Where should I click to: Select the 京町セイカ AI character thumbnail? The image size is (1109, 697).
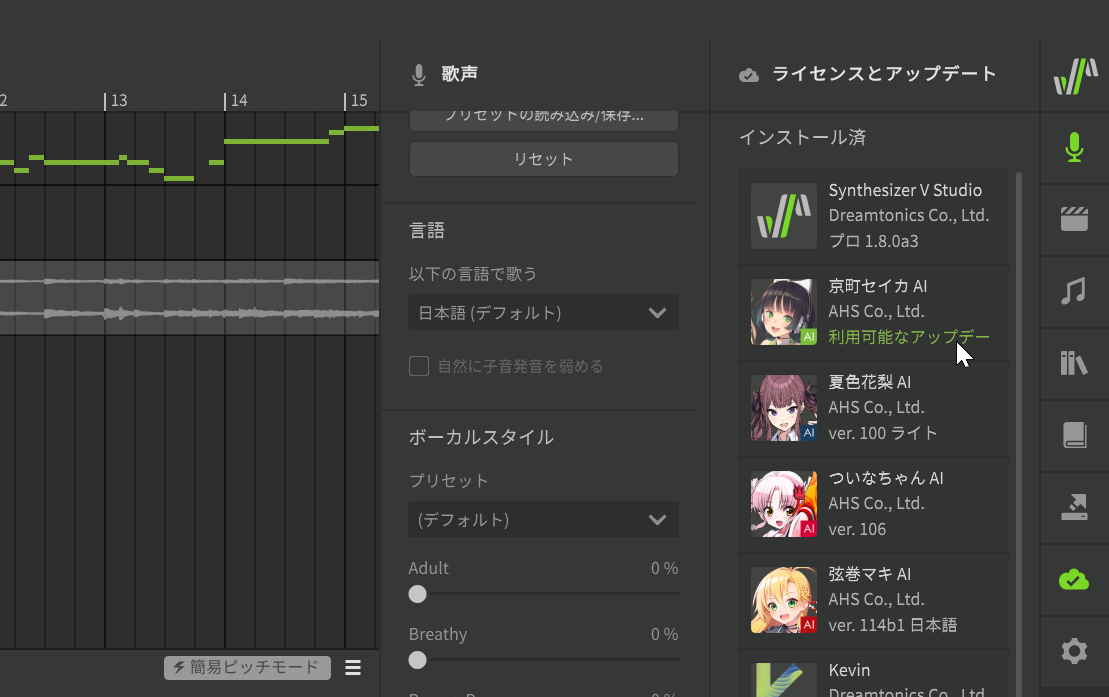784,312
